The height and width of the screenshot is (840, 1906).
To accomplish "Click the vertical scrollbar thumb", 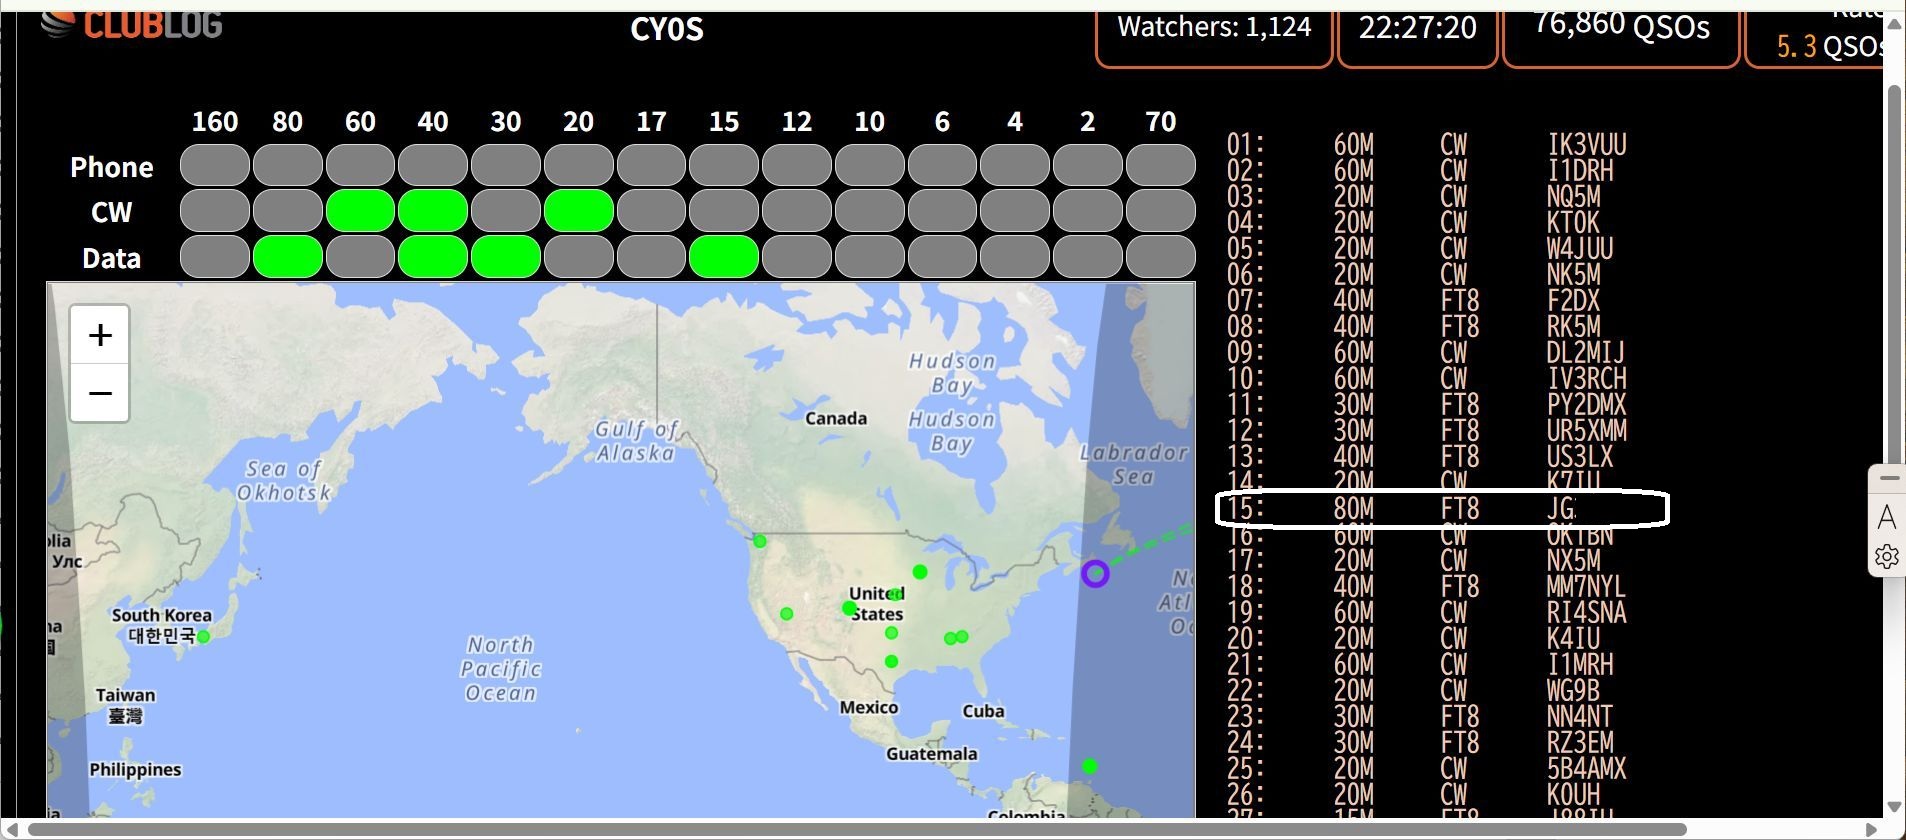I will (1893, 270).
